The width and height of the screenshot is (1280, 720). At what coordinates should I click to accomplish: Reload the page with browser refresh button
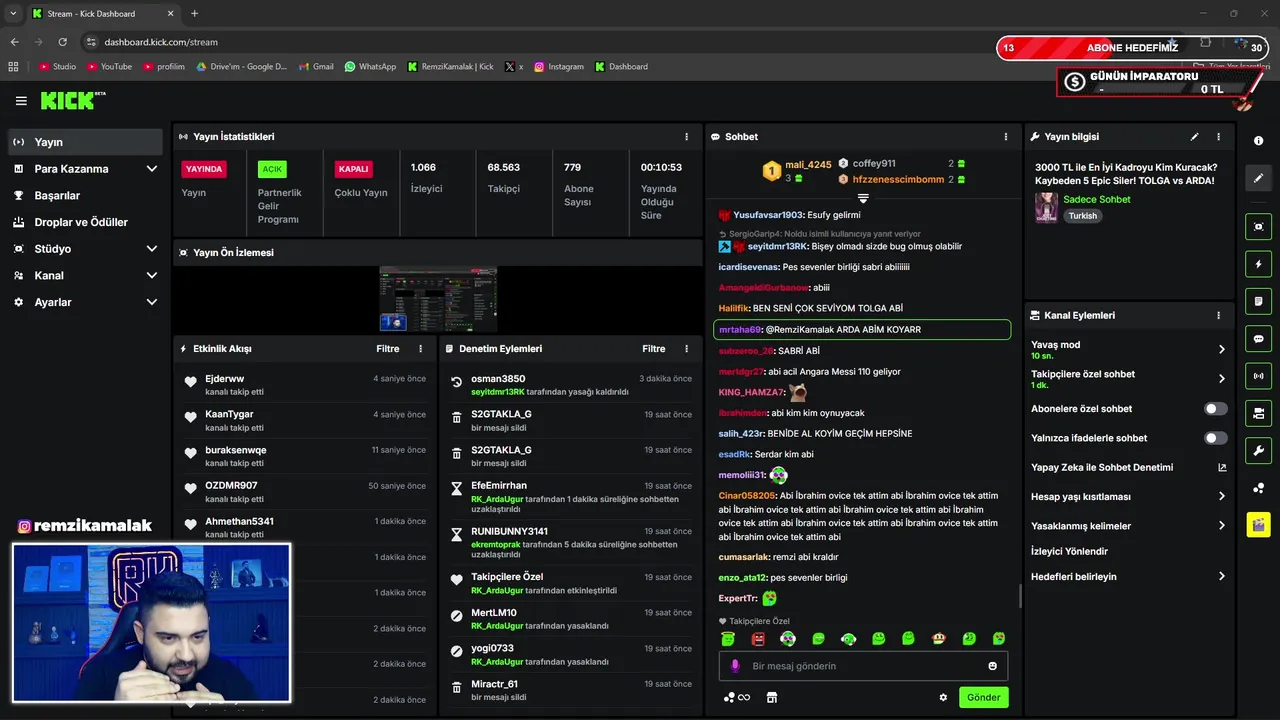[x=63, y=42]
